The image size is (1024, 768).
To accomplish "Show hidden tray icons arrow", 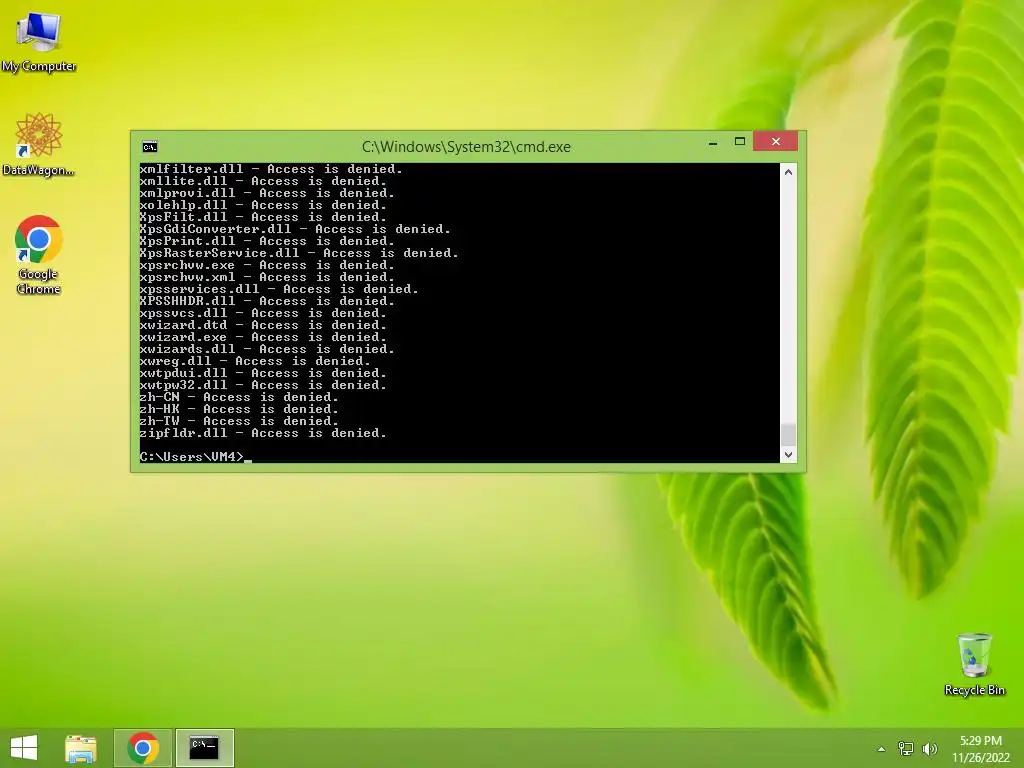I will click(882, 749).
